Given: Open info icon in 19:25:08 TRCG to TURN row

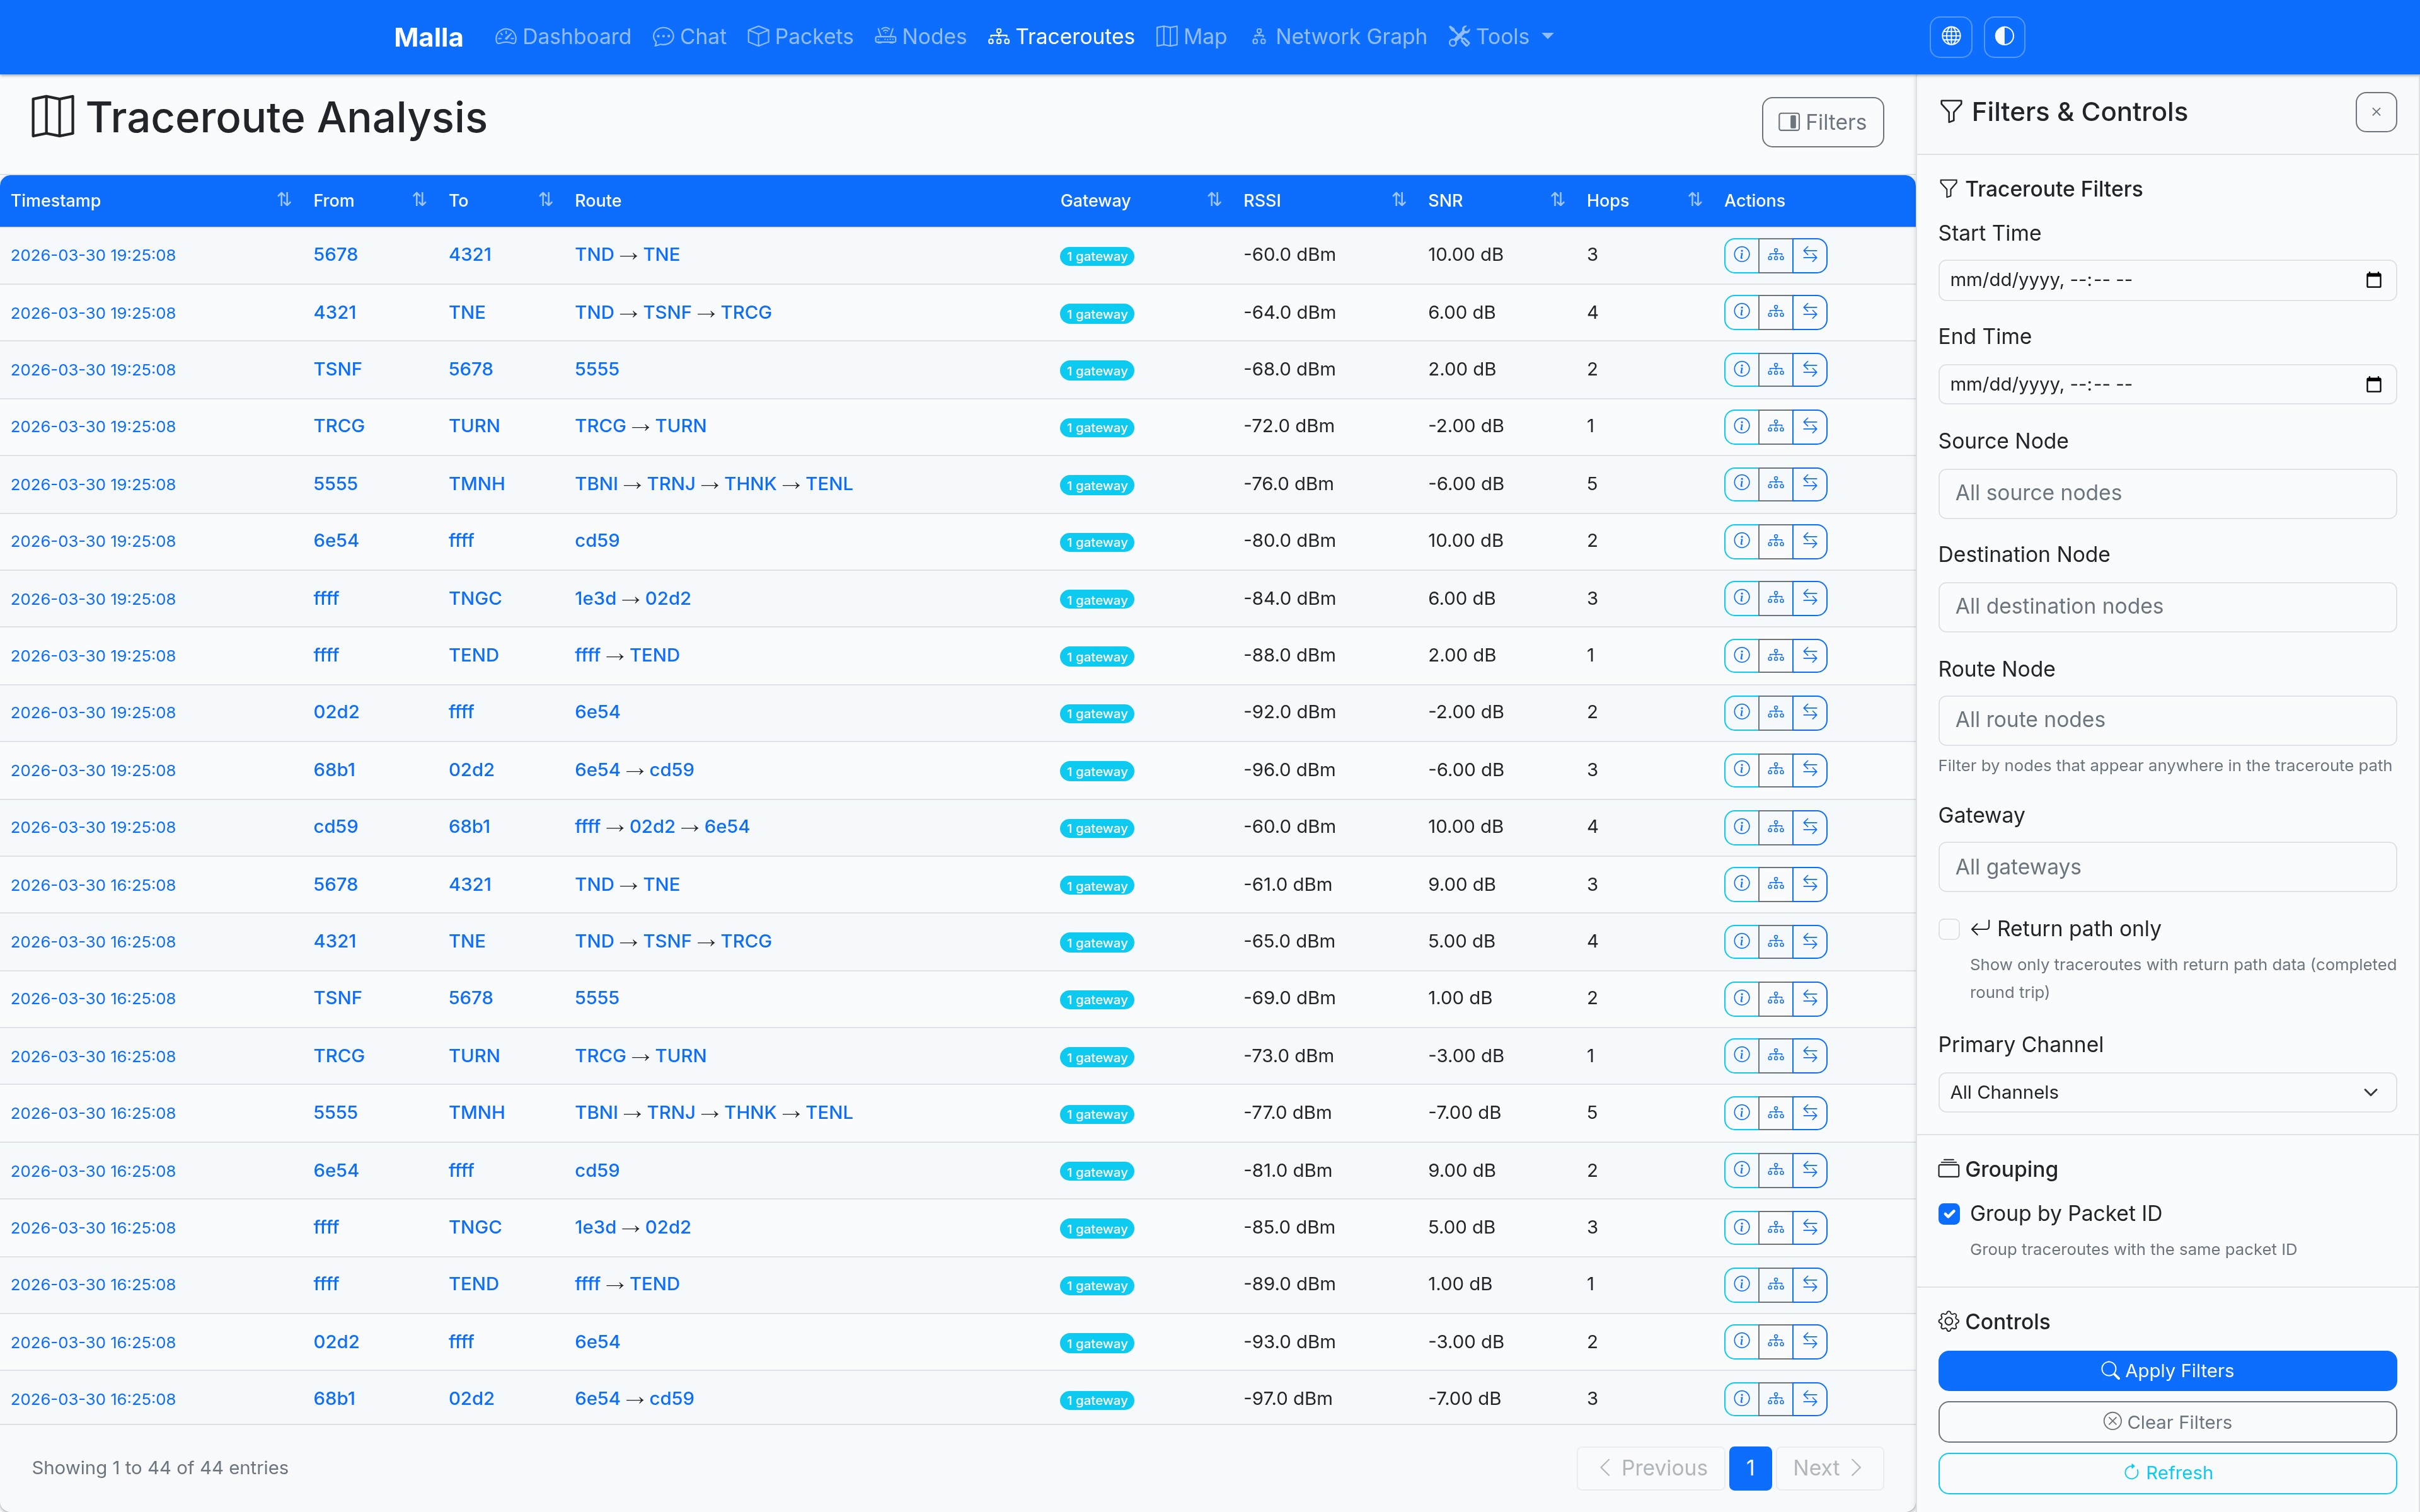Looking at the screenshot, I should tap(1741, 427).
